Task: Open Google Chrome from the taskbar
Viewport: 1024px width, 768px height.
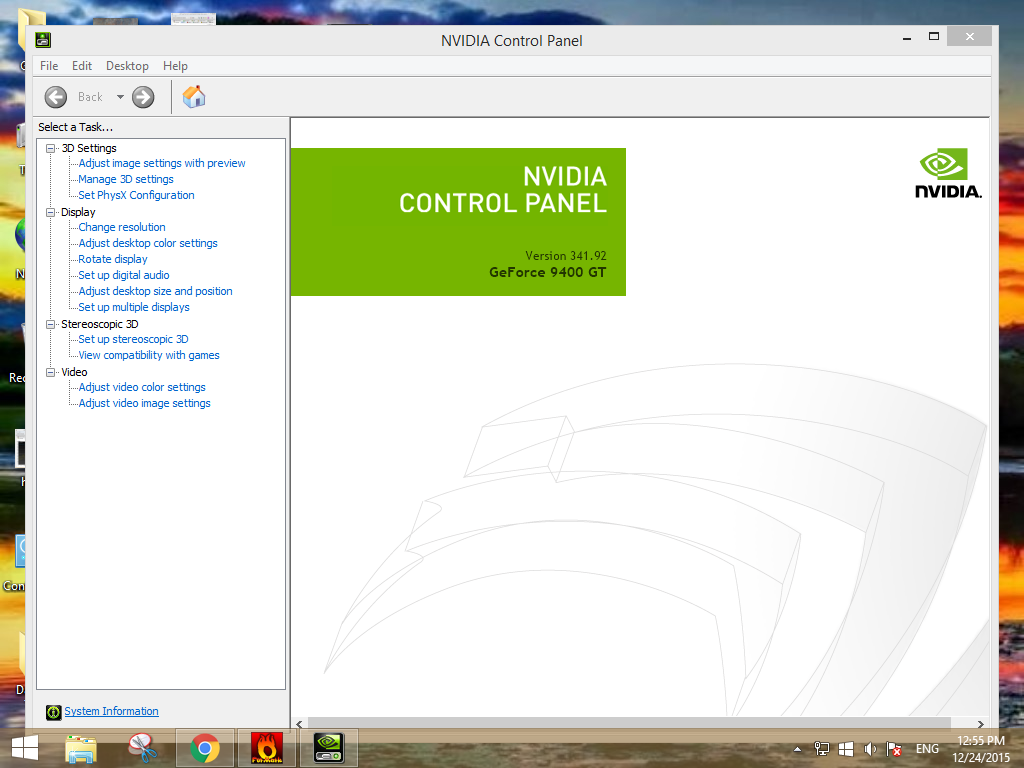Action: pos(205,748)
